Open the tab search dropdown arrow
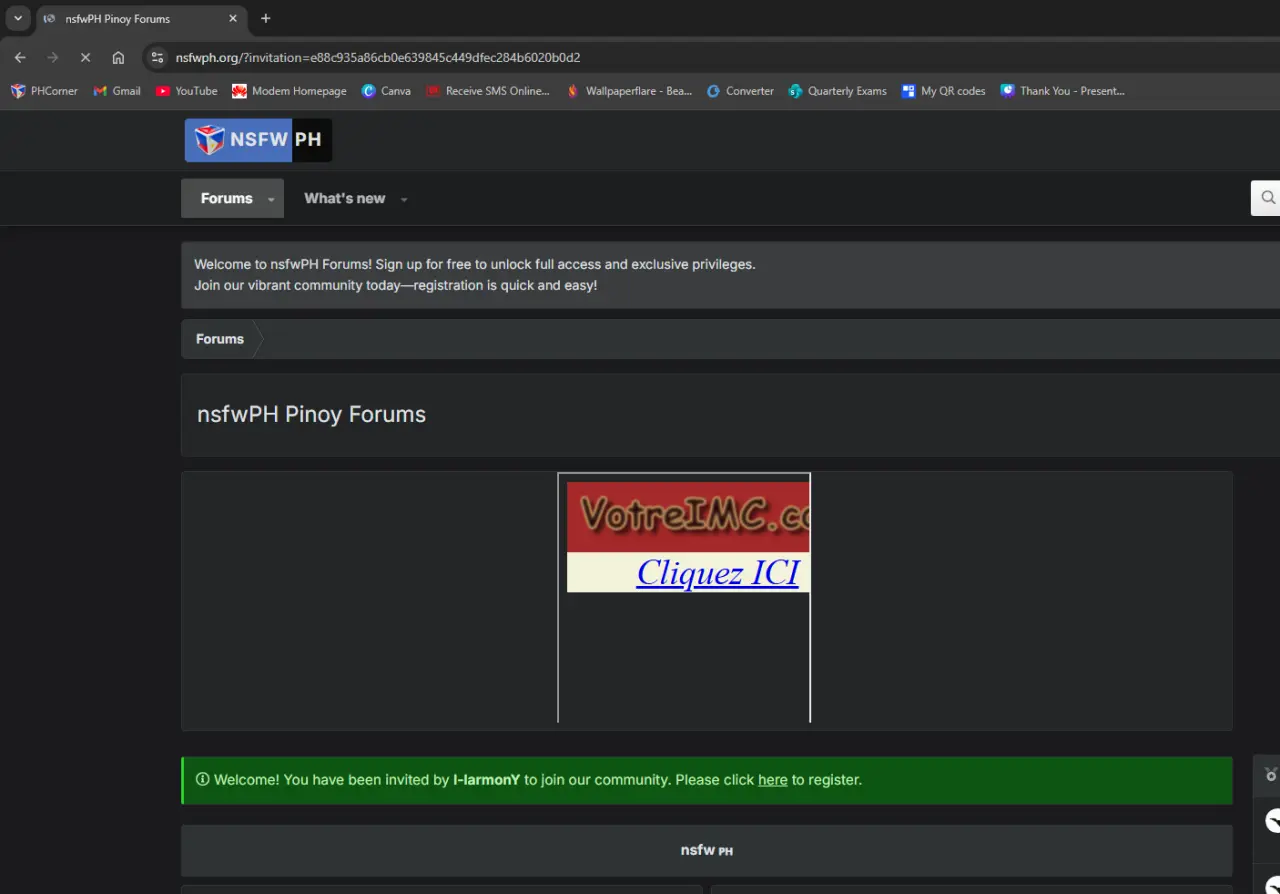 tap(17, 18)
